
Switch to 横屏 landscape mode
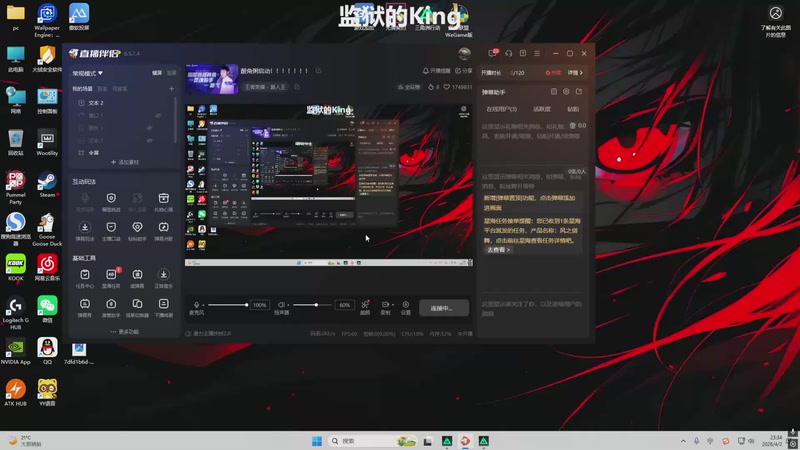tap(157, 73)
